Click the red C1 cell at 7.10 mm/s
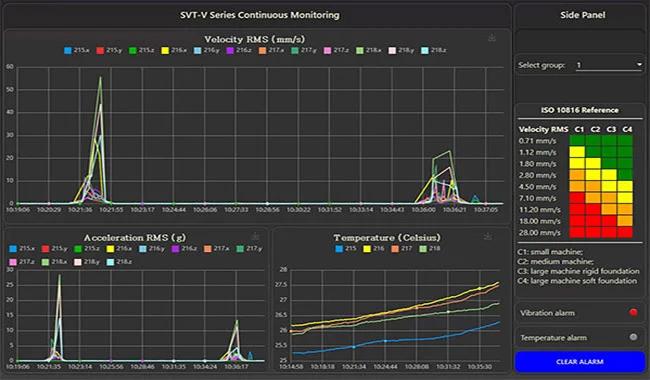The width and height of the screenshot is (650, 380). [577, 198]
